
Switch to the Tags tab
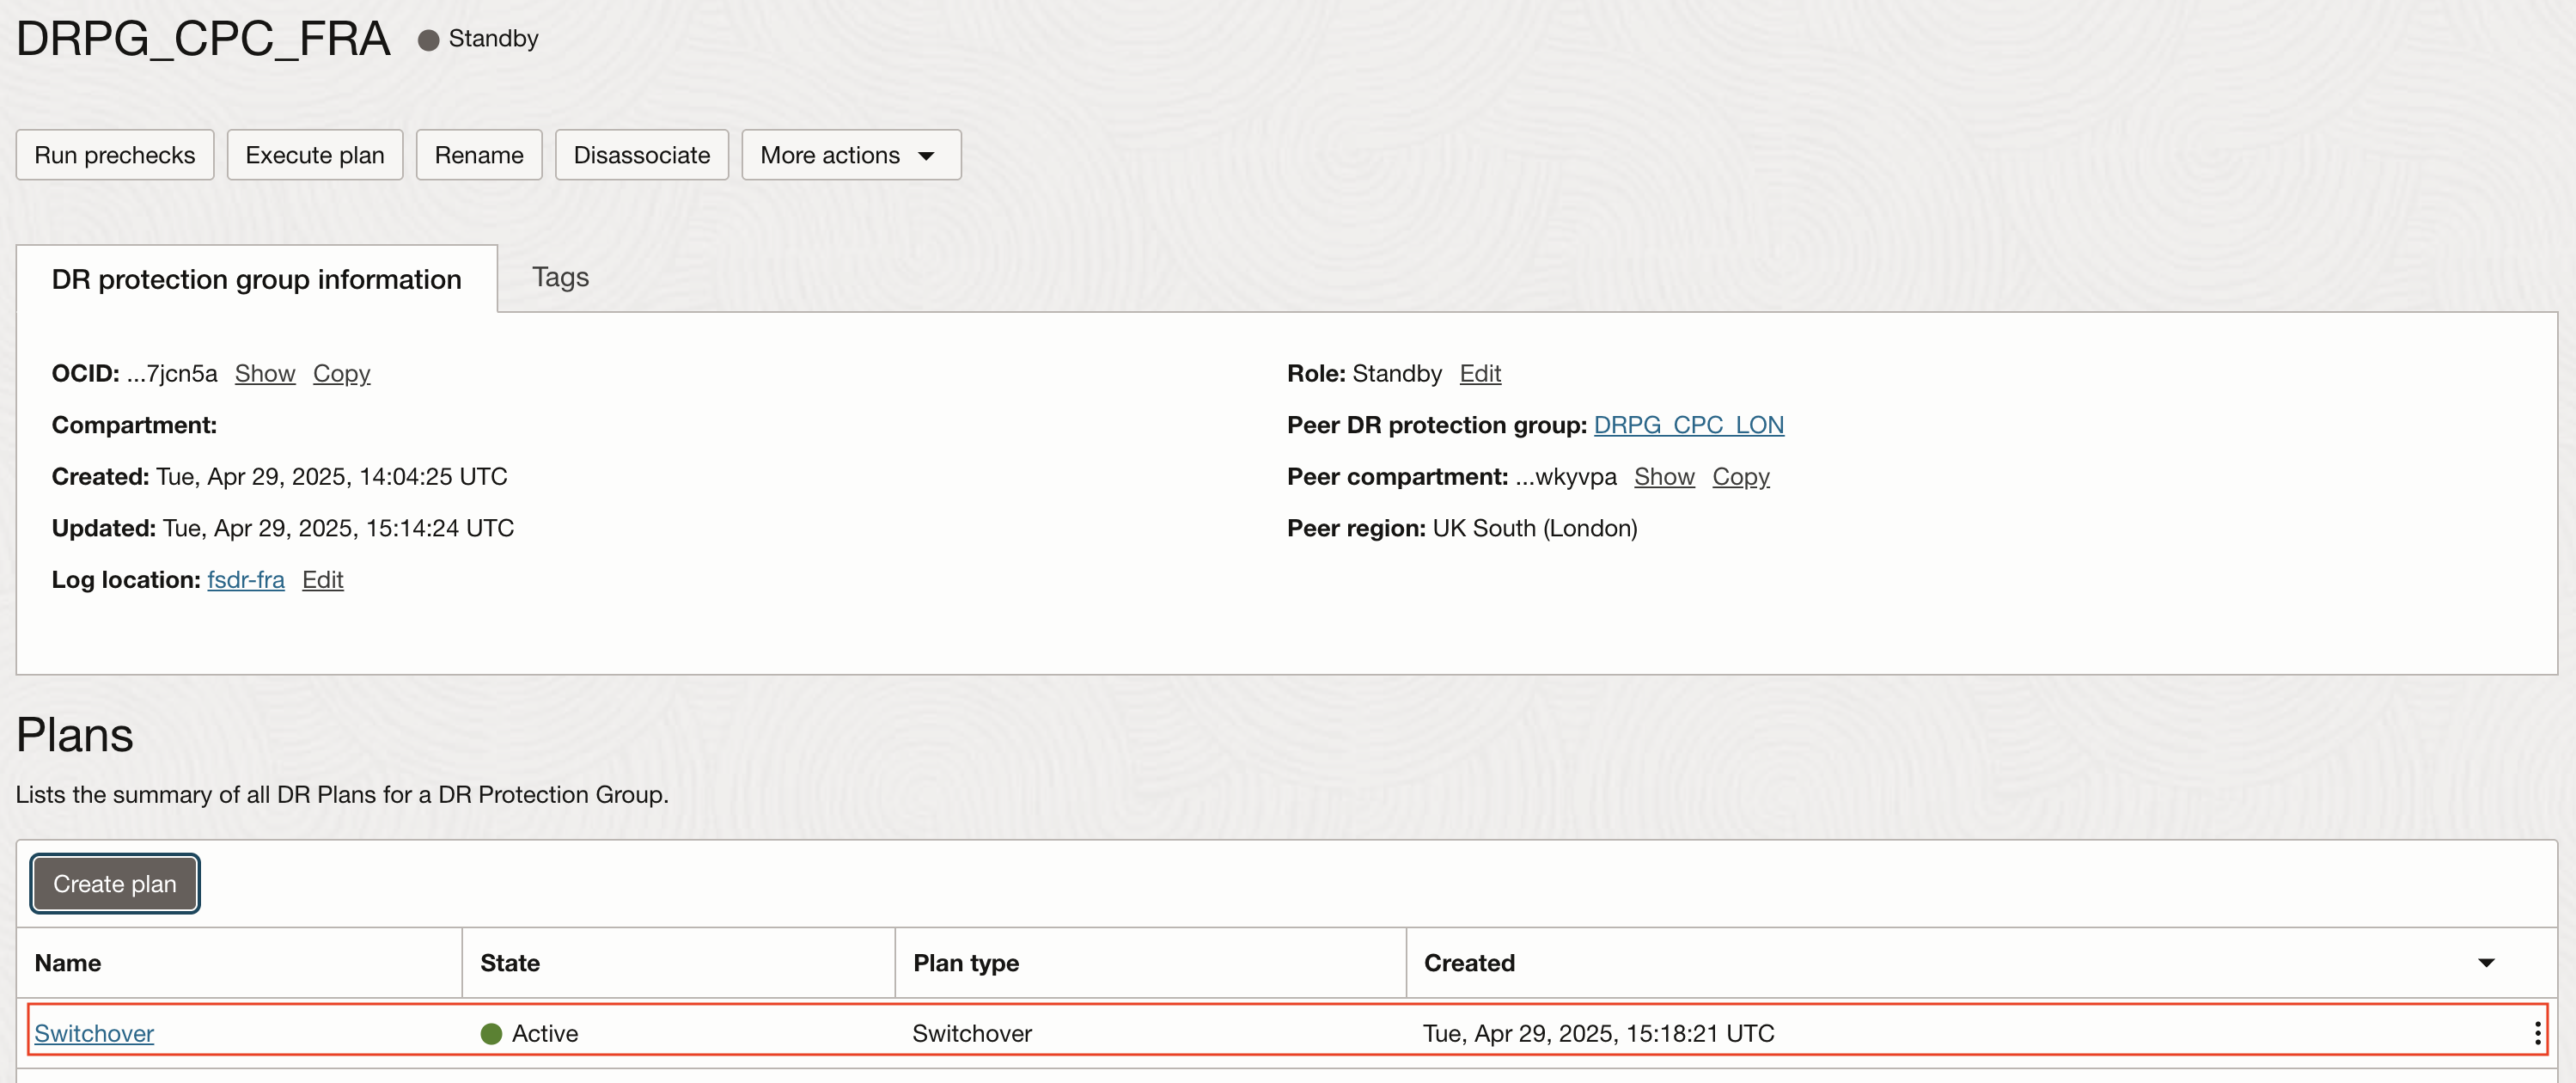pos(560,277)
